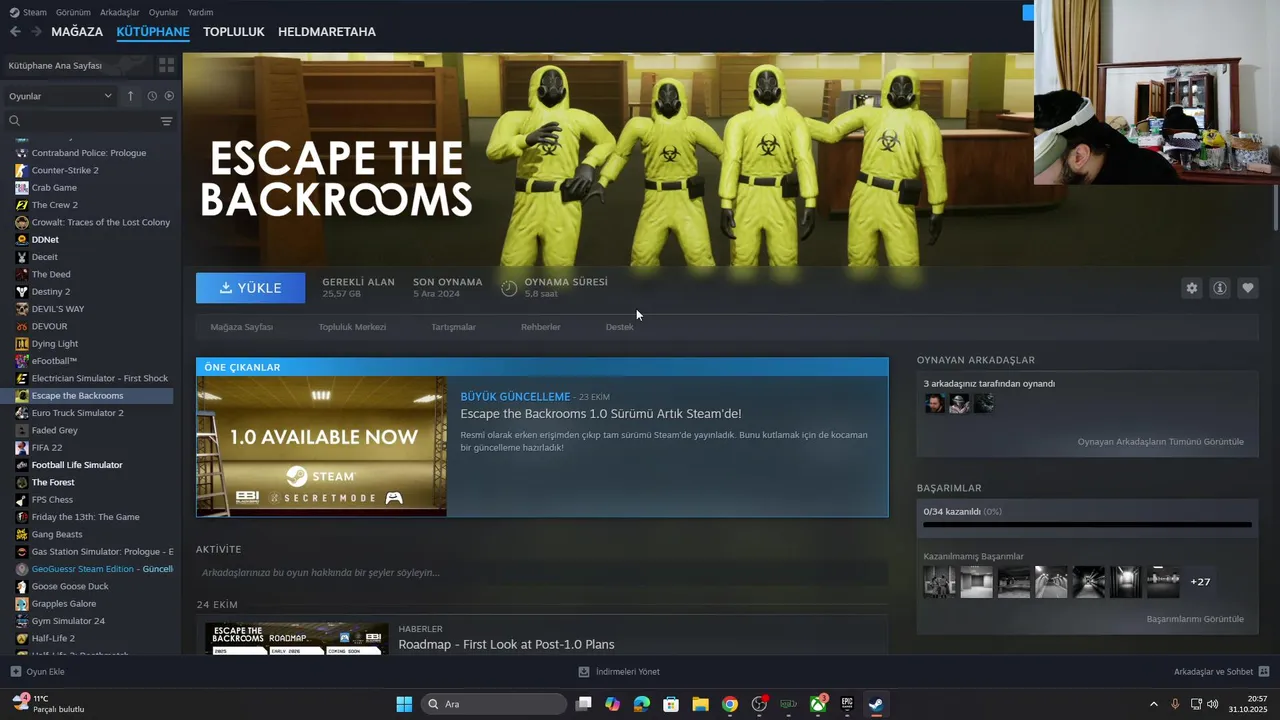This screenshot has height=720, width=1280.
Task: Toggle recent activity clock sort icon
Action: (x=152, y=96)
